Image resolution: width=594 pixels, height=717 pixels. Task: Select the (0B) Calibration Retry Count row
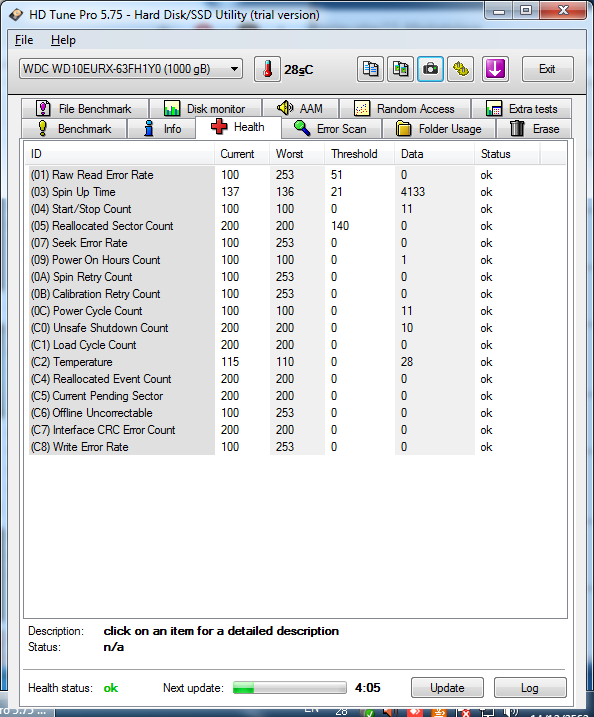point(297,294)
